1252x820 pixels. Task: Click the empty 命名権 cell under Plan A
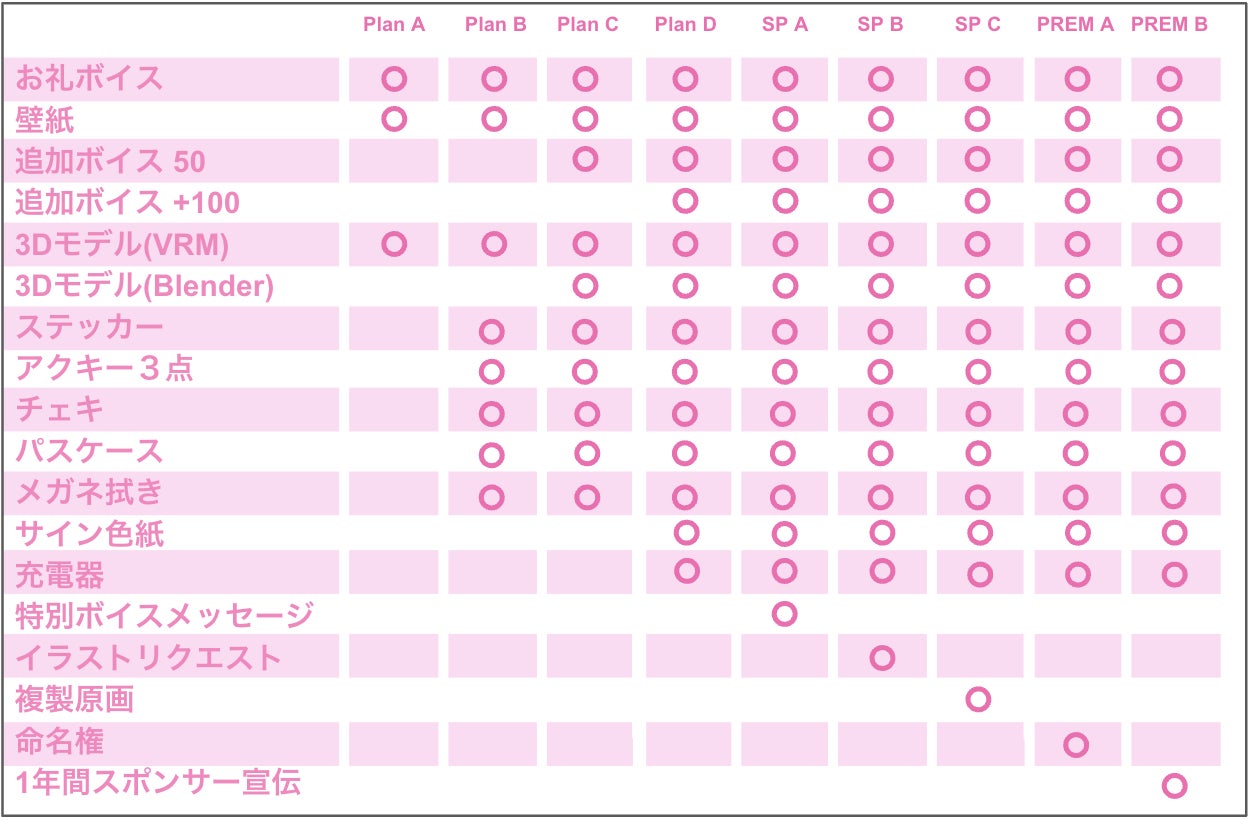pyautogui.click(x=393, y=744)
